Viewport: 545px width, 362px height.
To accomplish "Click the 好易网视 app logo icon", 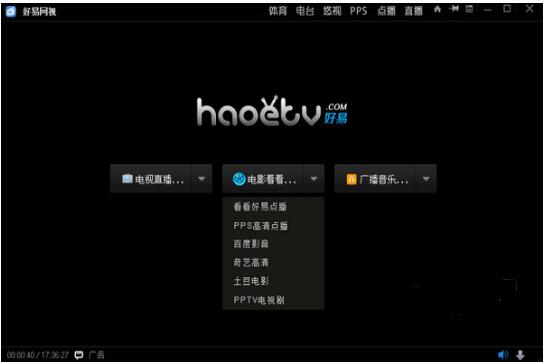I will (11, 11).
